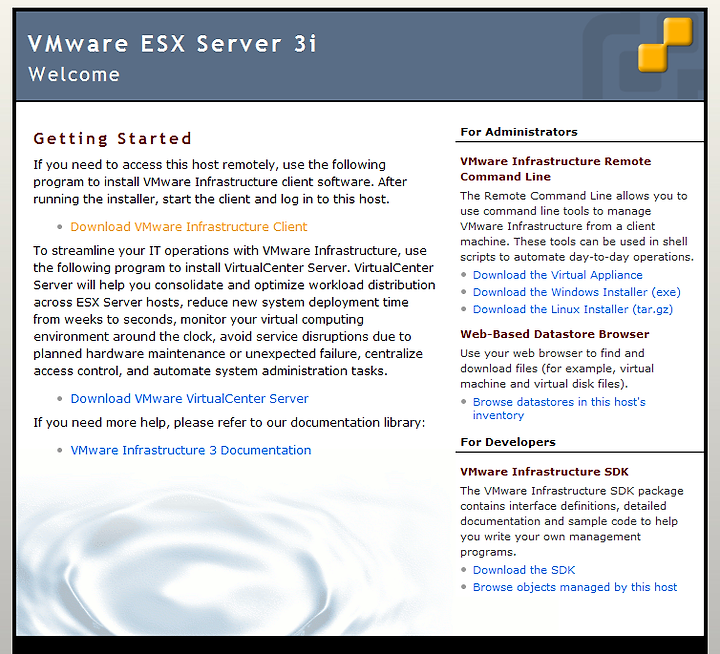Open Browse datastores in this host's inventory
720x654 pixels.
(559, 408)
